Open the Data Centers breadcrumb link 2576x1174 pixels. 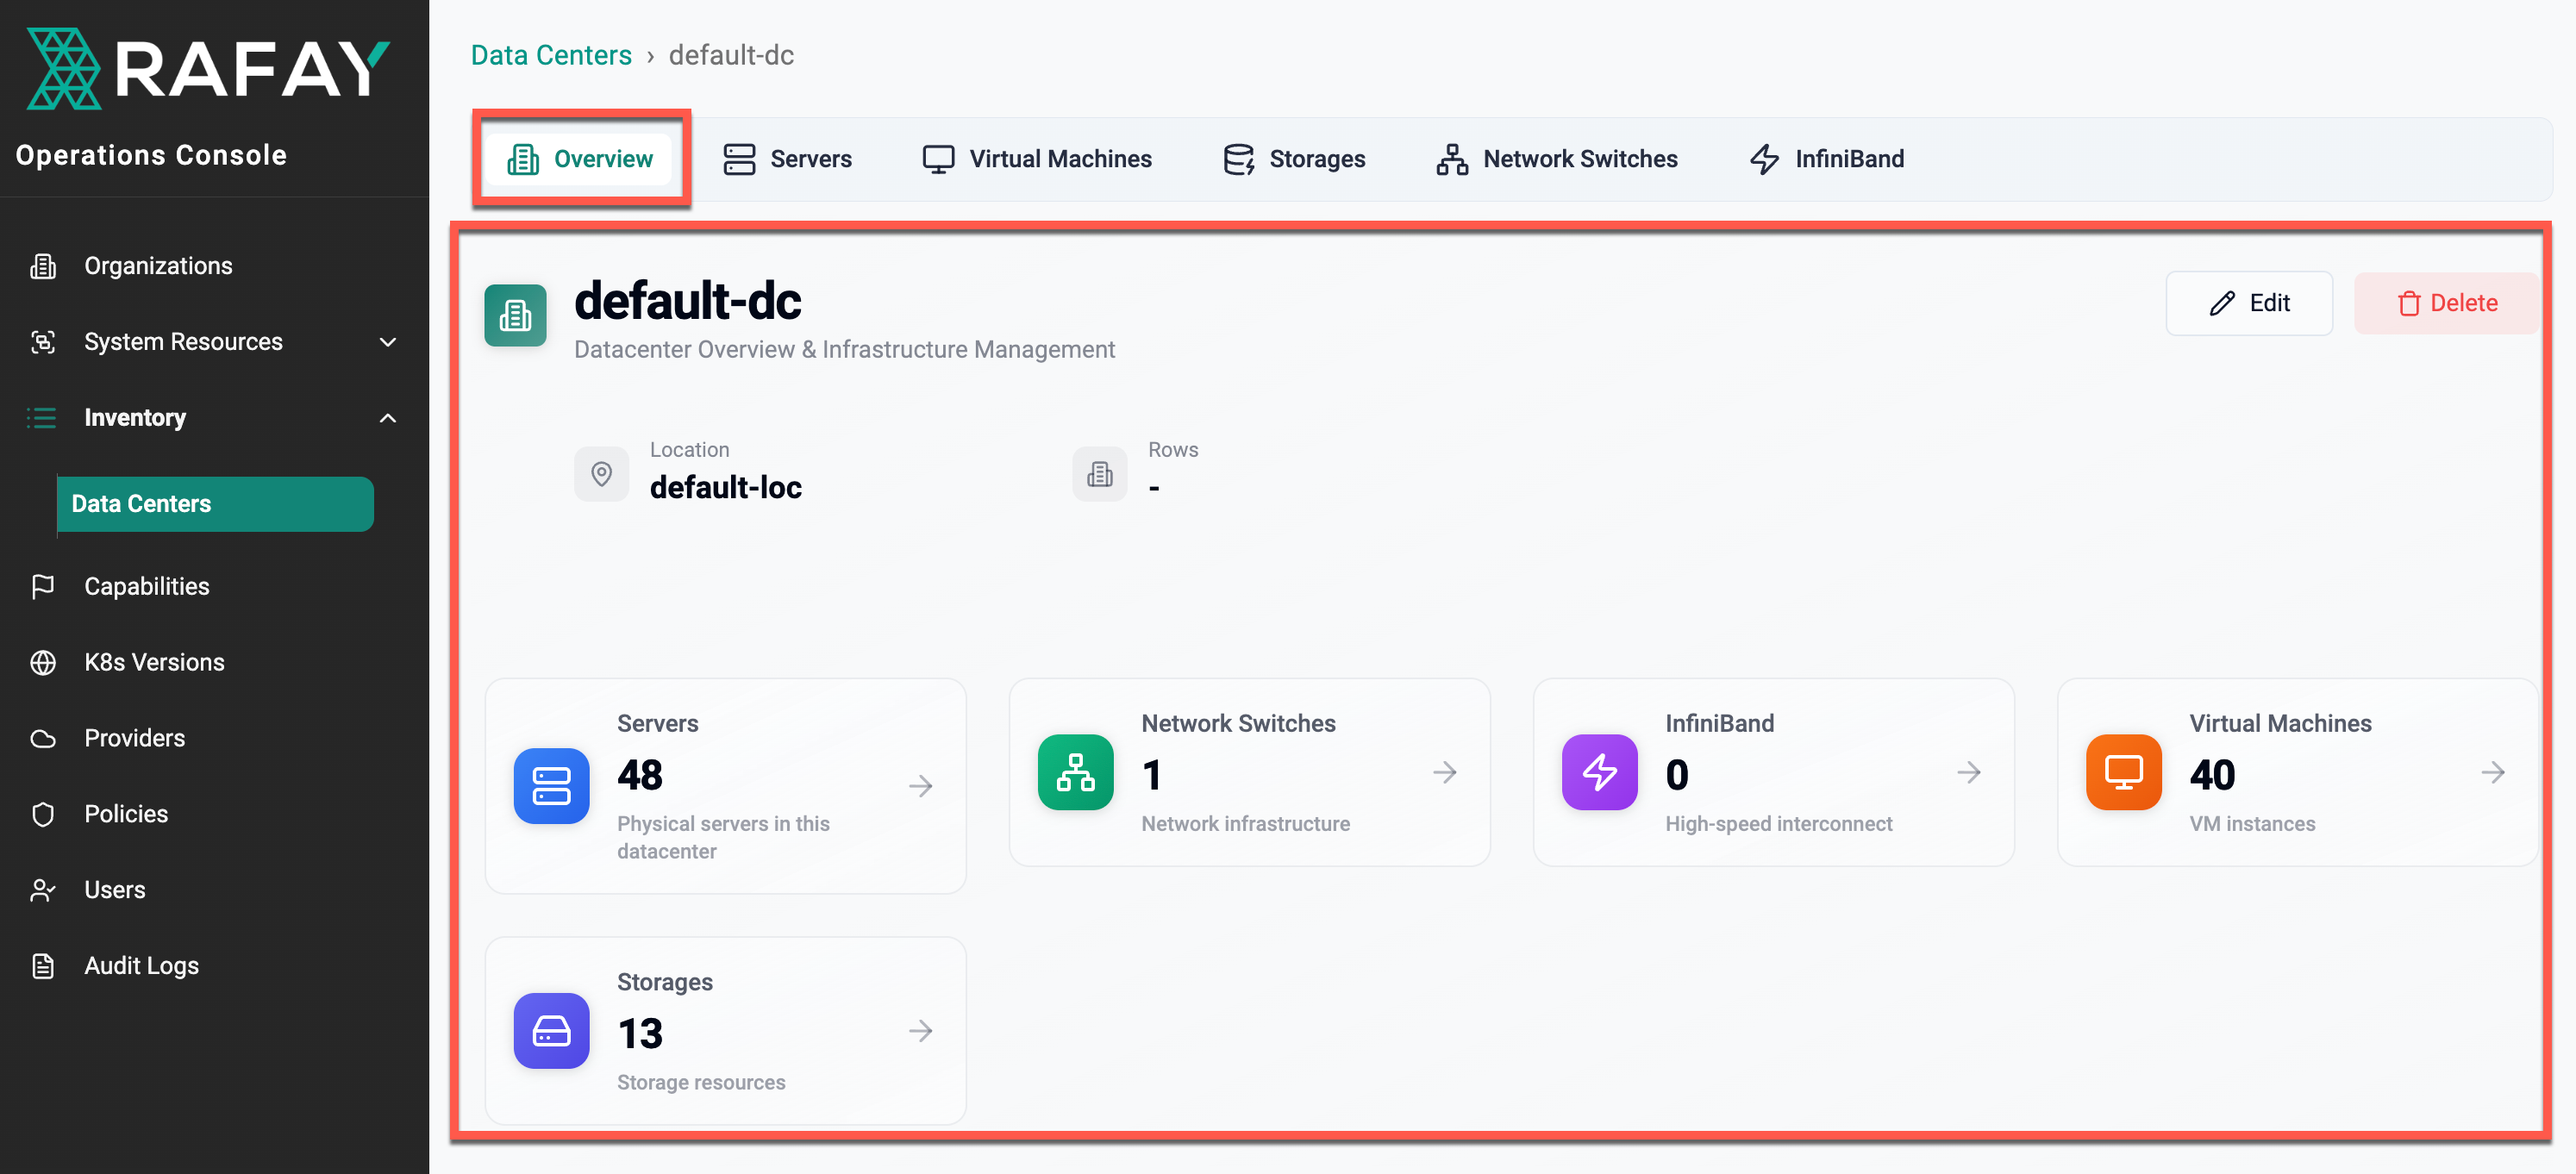pyautogui.click(x=551, y=55)
